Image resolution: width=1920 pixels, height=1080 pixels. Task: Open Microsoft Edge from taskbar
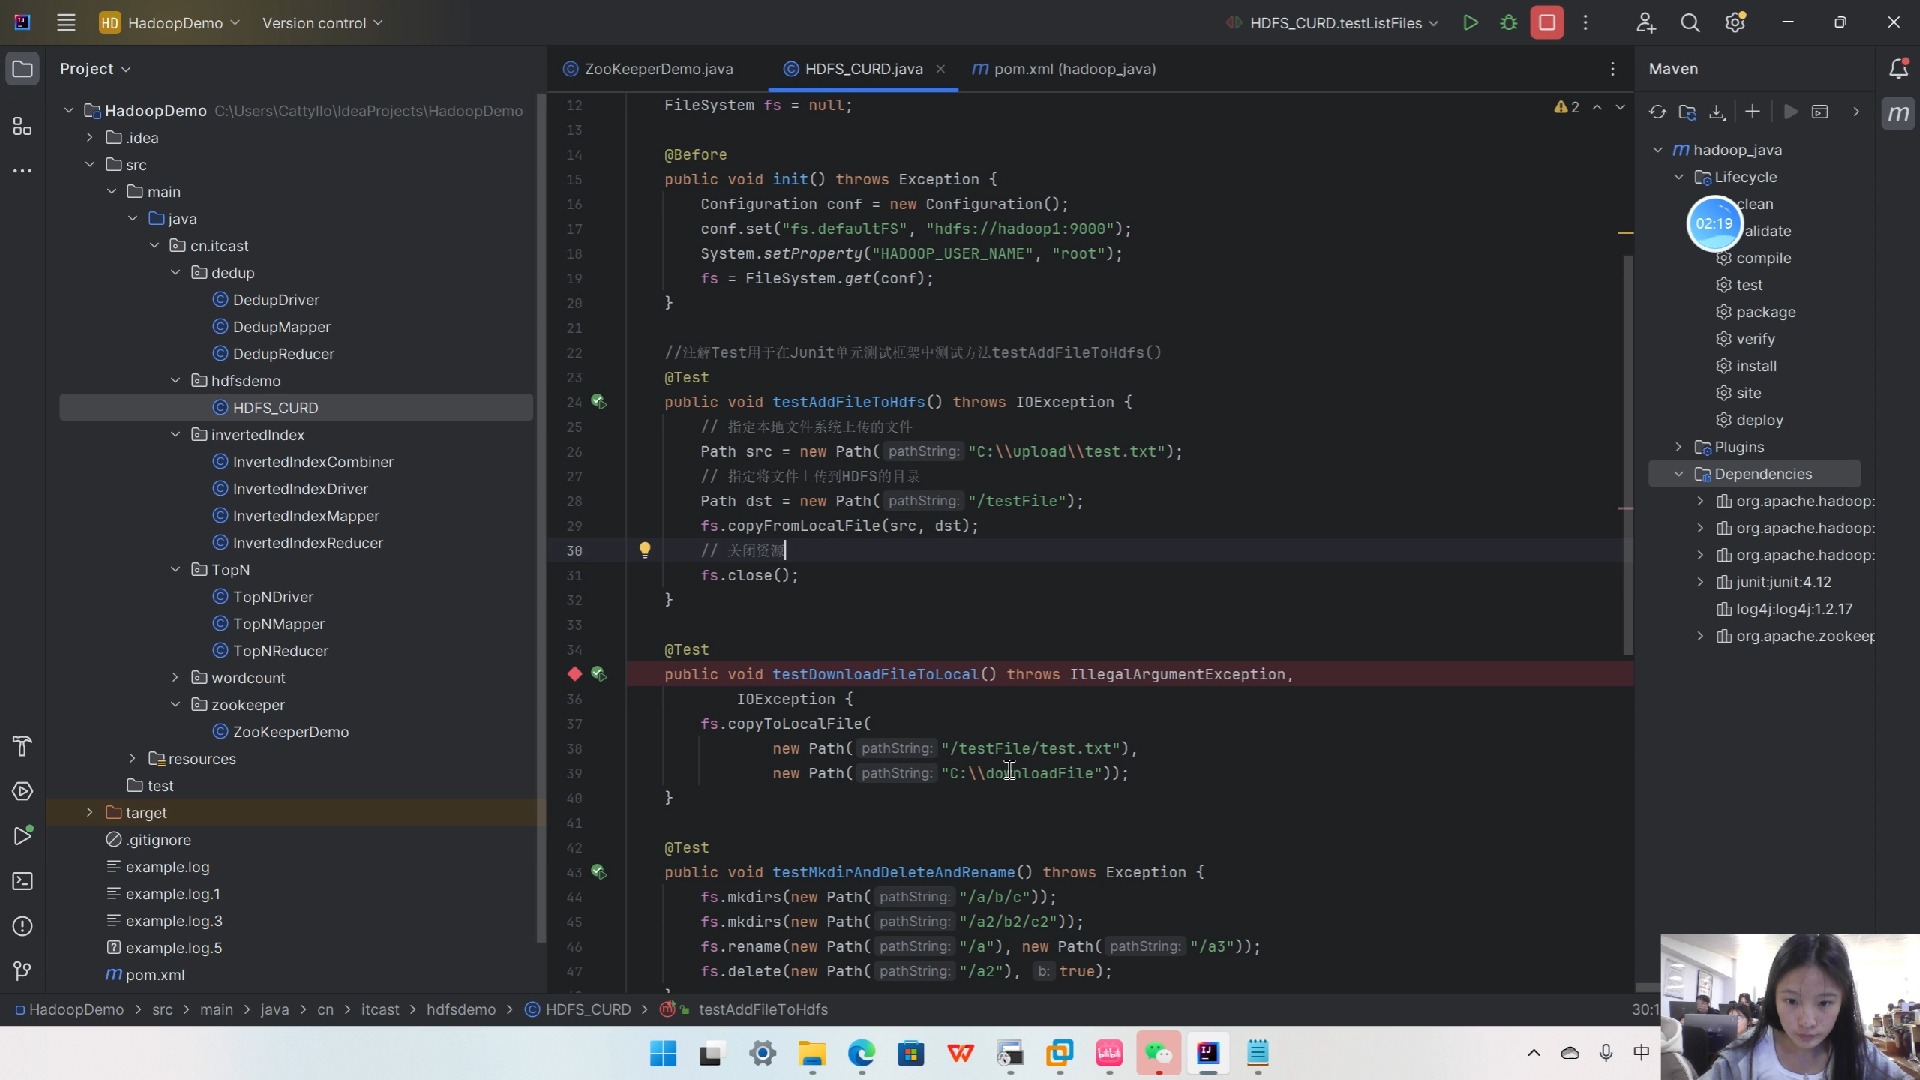click(x=861, y=1053)
